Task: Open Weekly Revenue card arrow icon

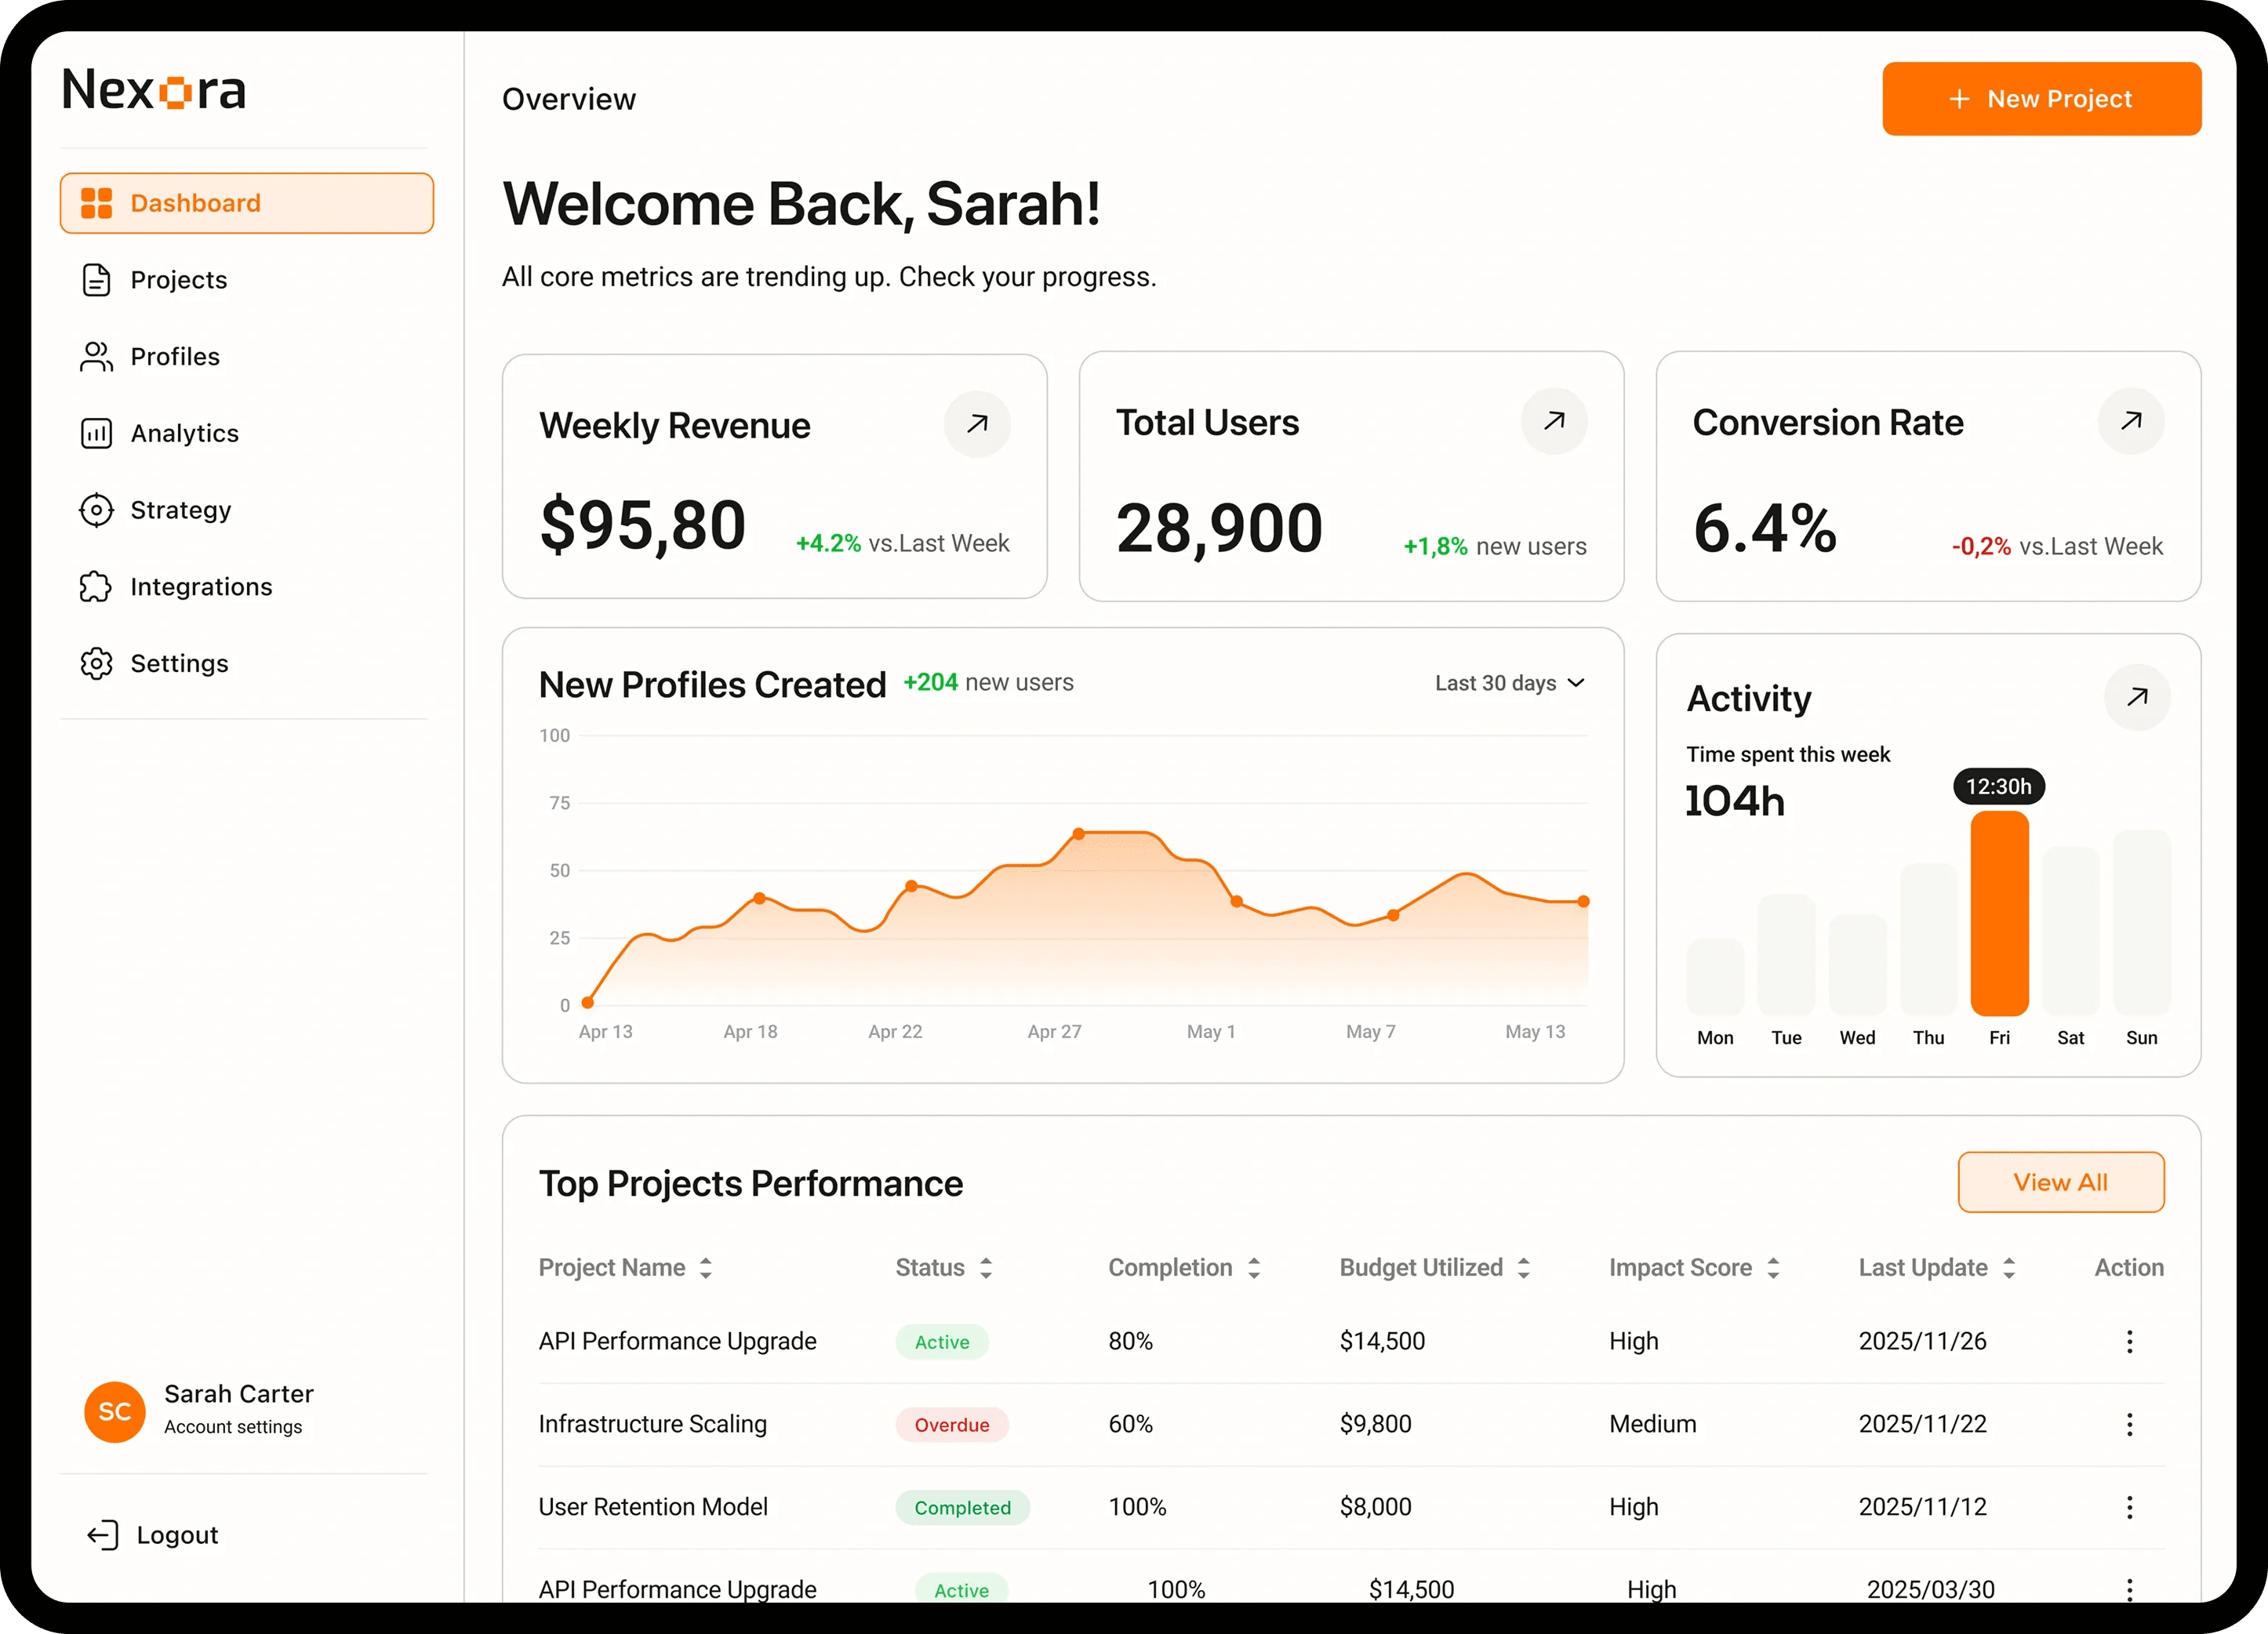Action: (x=977, y=424)
